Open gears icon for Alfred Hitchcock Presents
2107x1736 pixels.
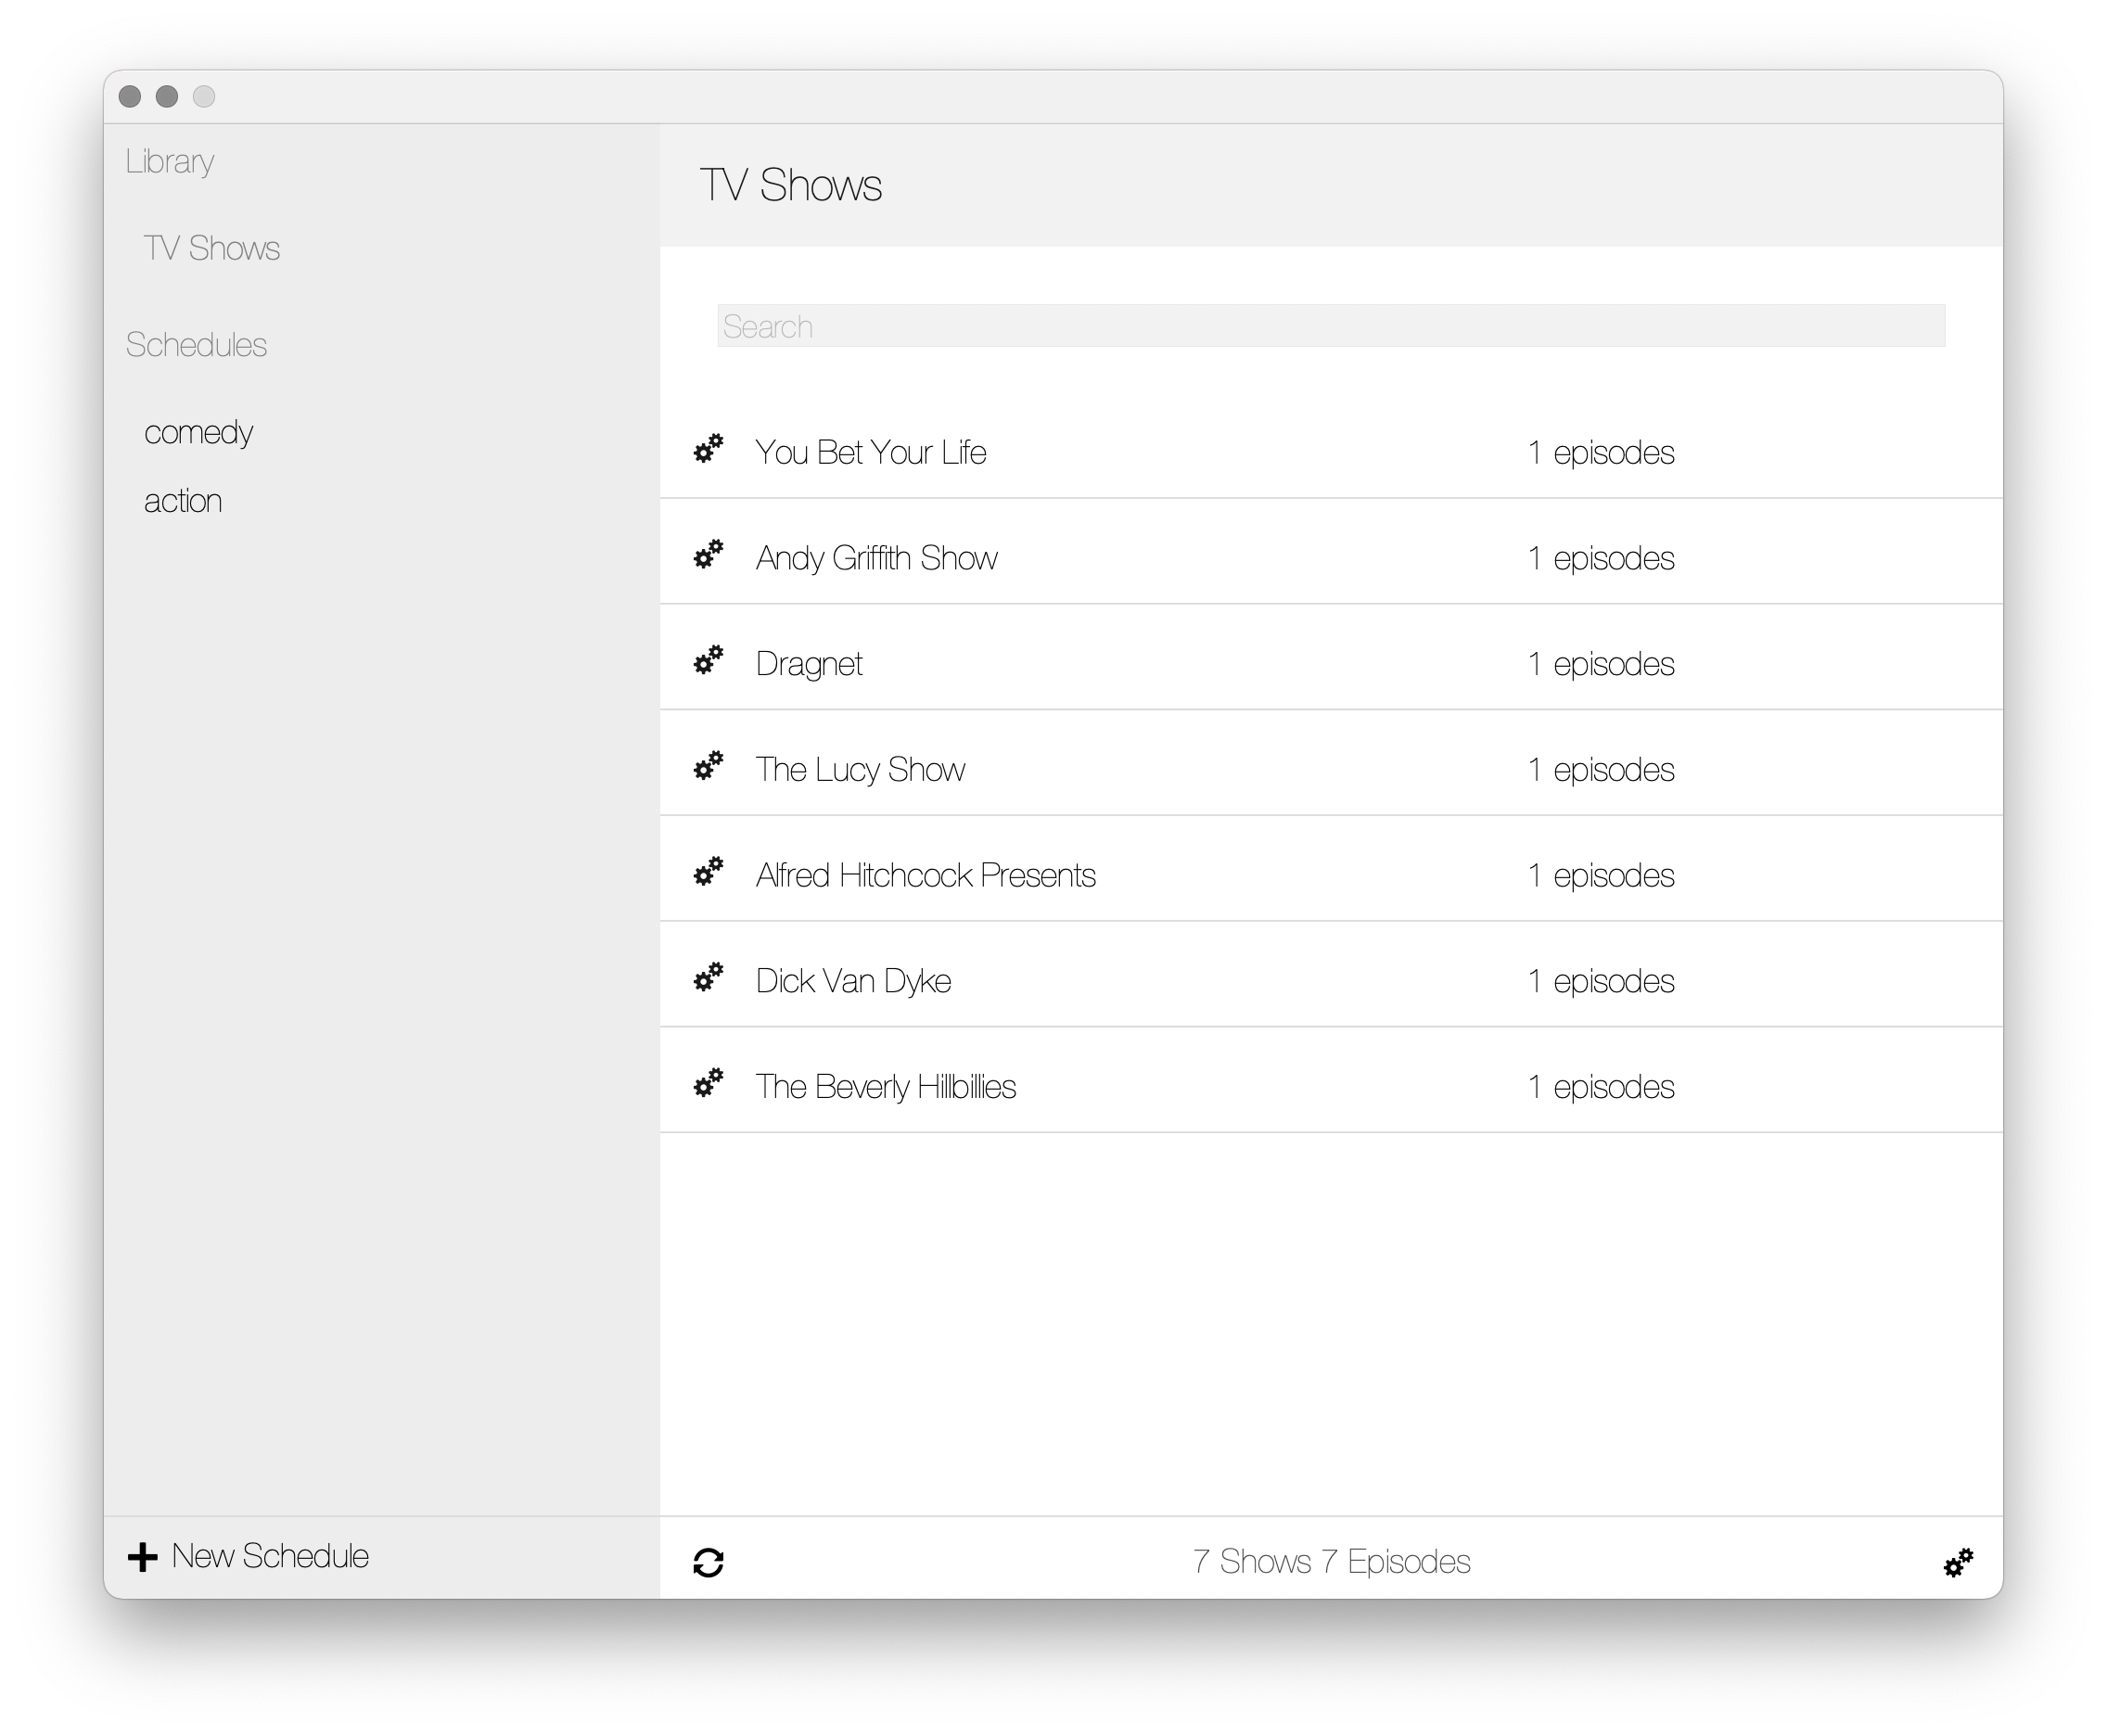pyautogui.click(x=708, y=871)
